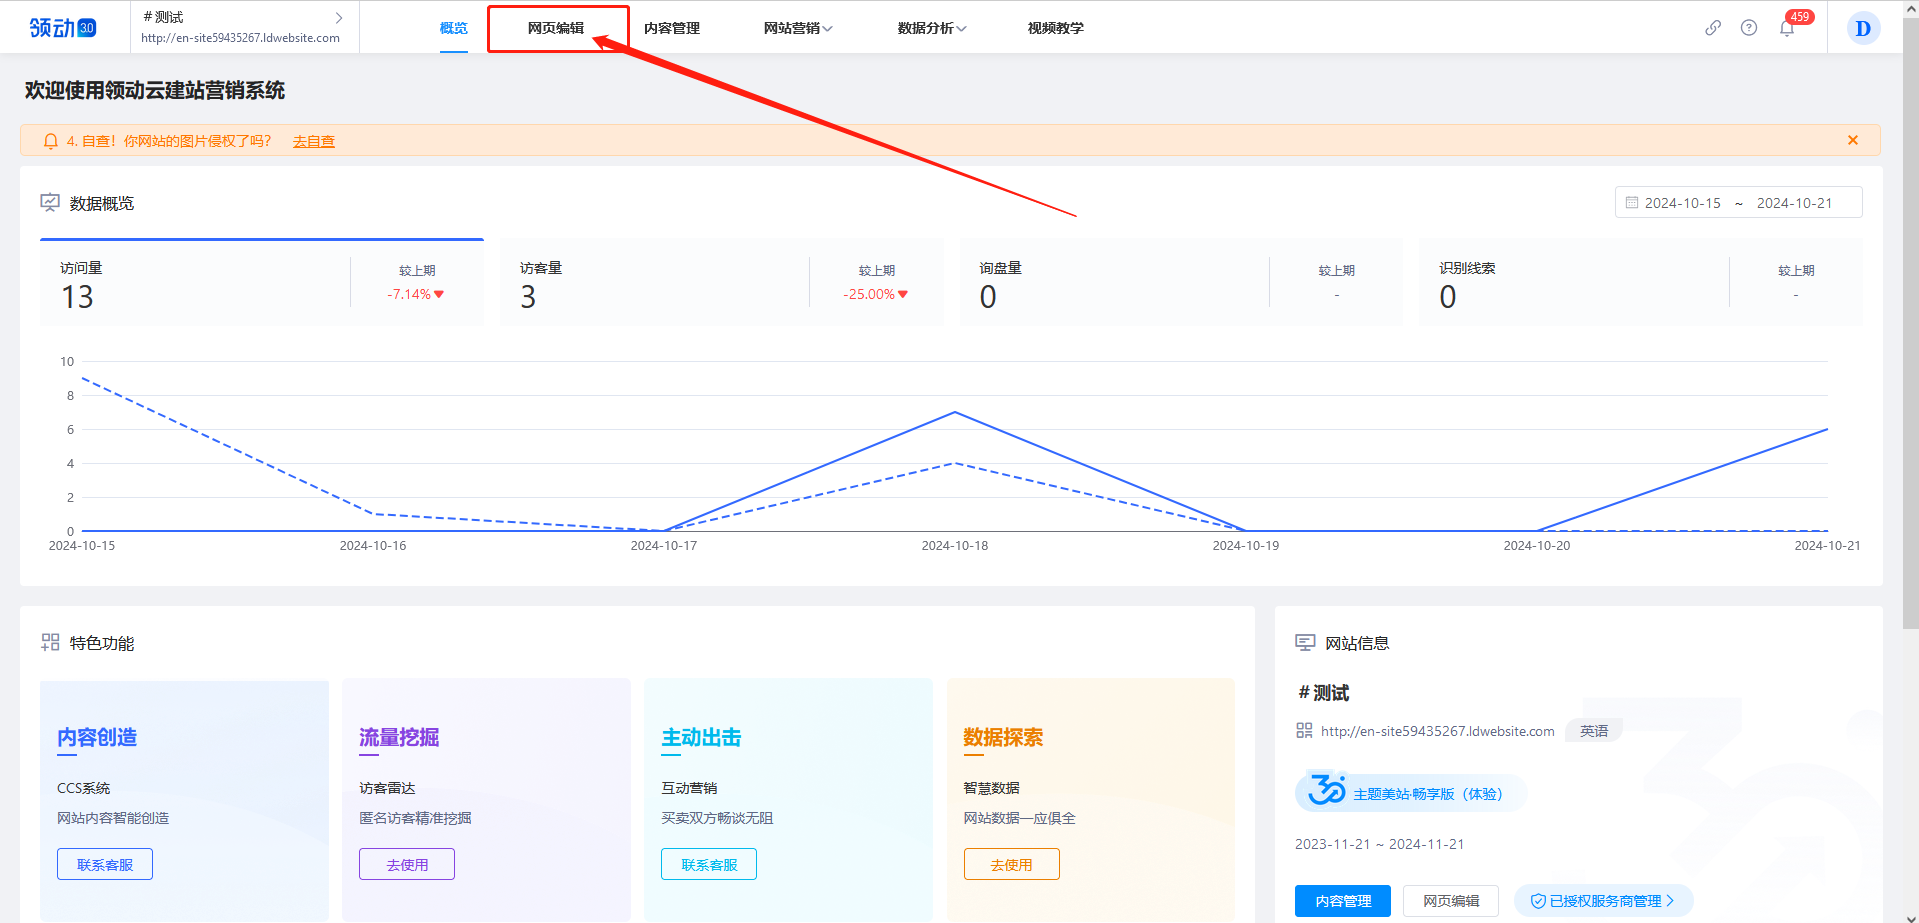Click the 去自查 link in notice bar
This screenshot has height=923, width=1919.
pos(313,141)
